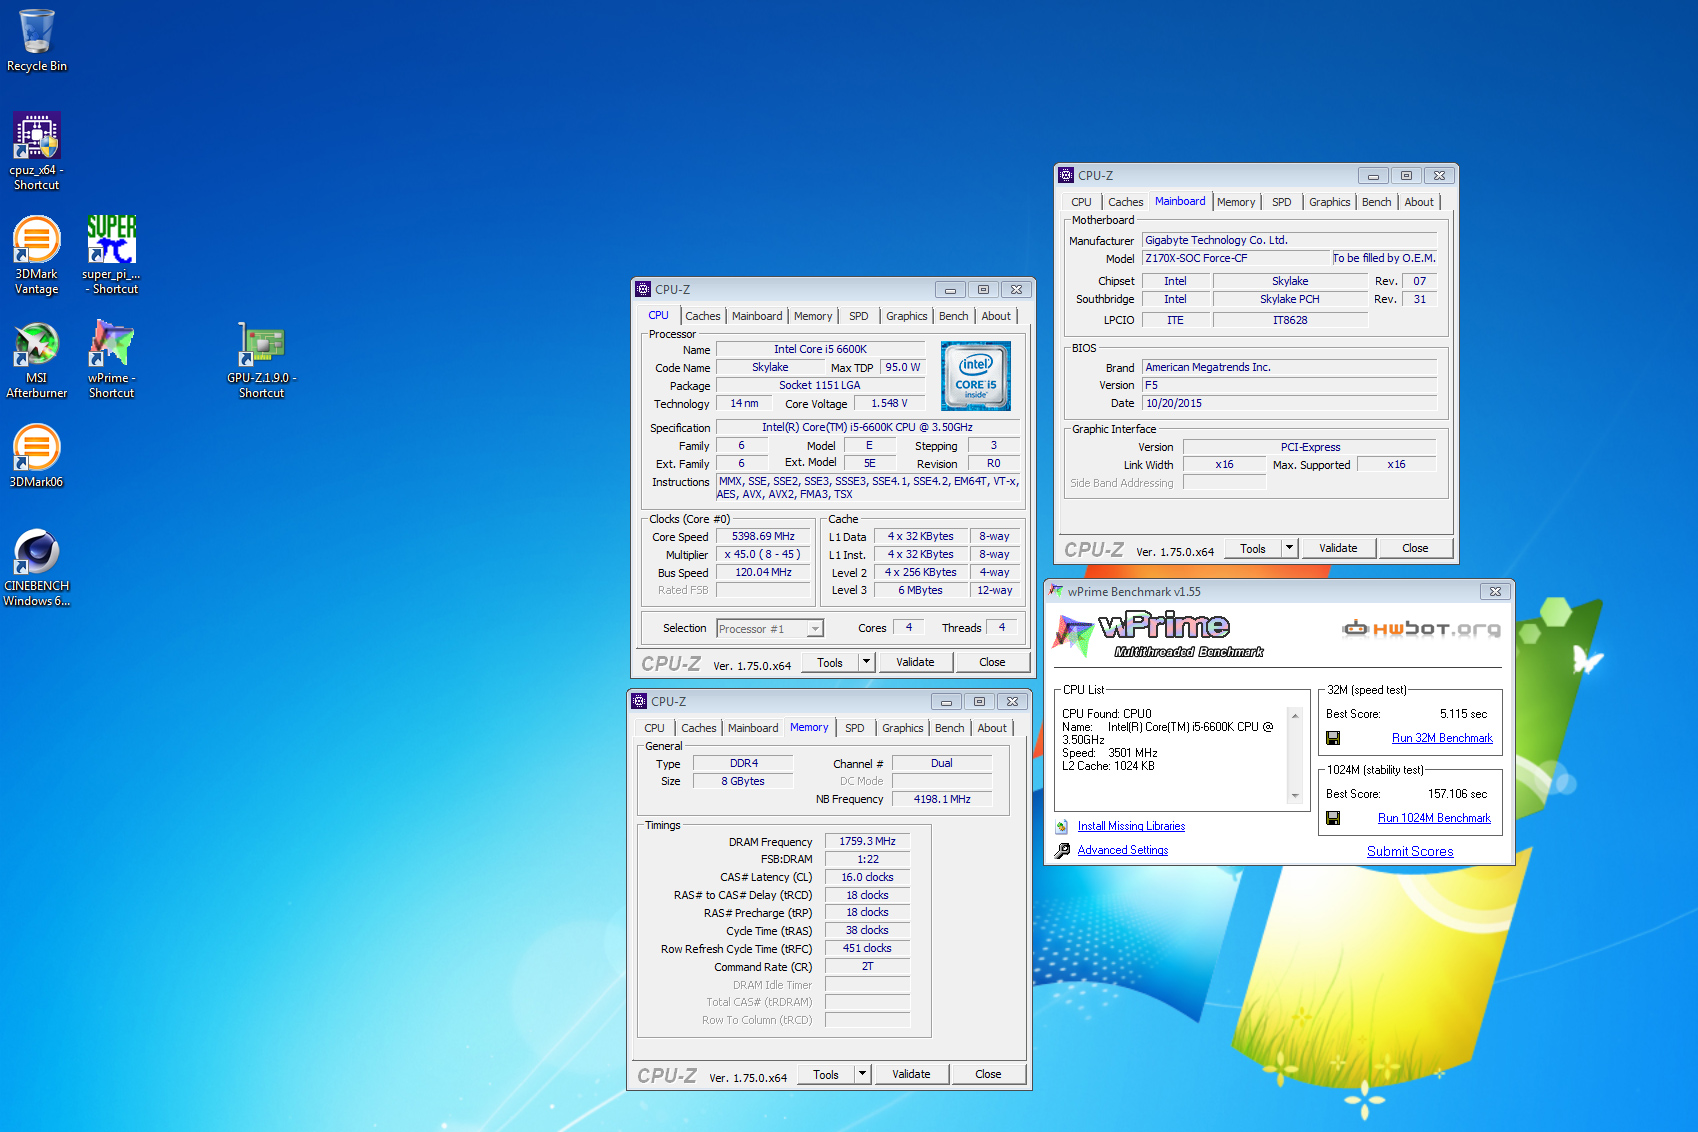This screenshot has width=1698, height=1132.
Task: Expand Tools dropdown arrow in Memory window
Action: tap(863, 1074)
